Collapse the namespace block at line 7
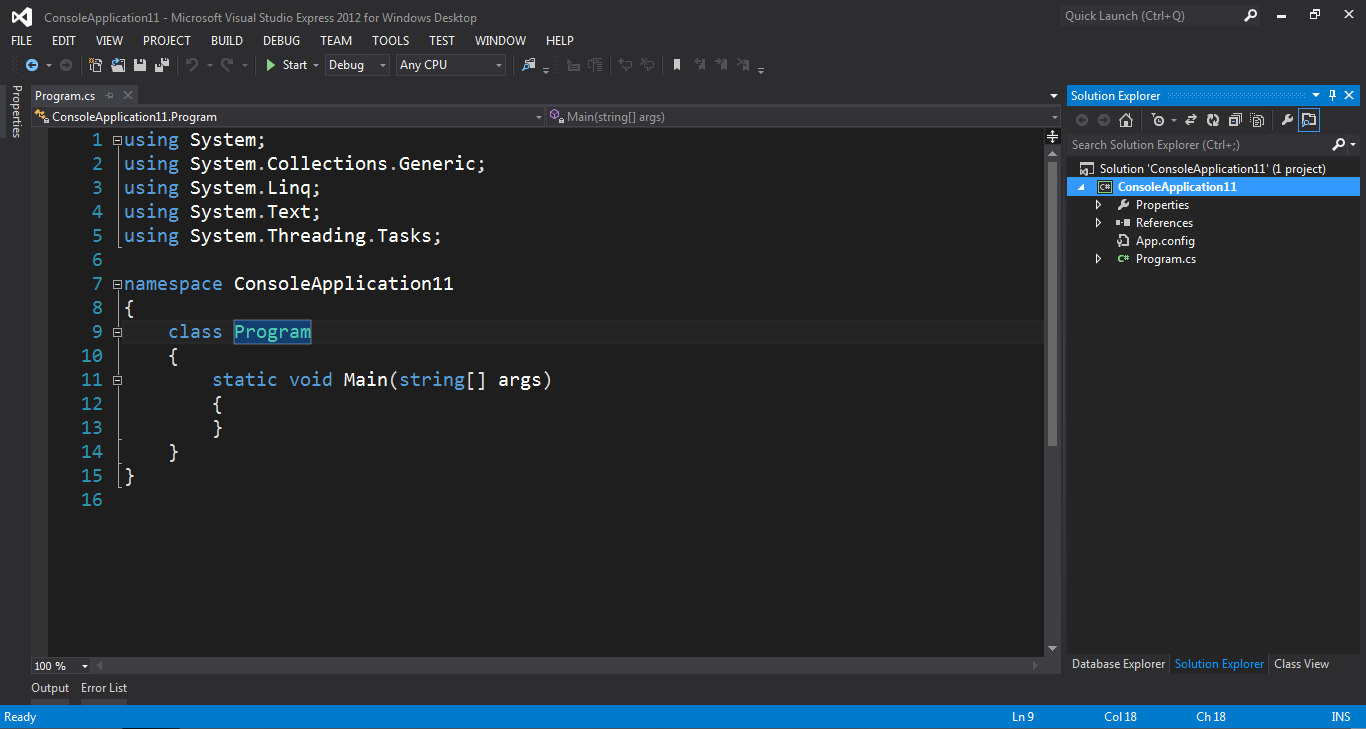Viewport: 1366px width, 729px height. coord(117,285)
